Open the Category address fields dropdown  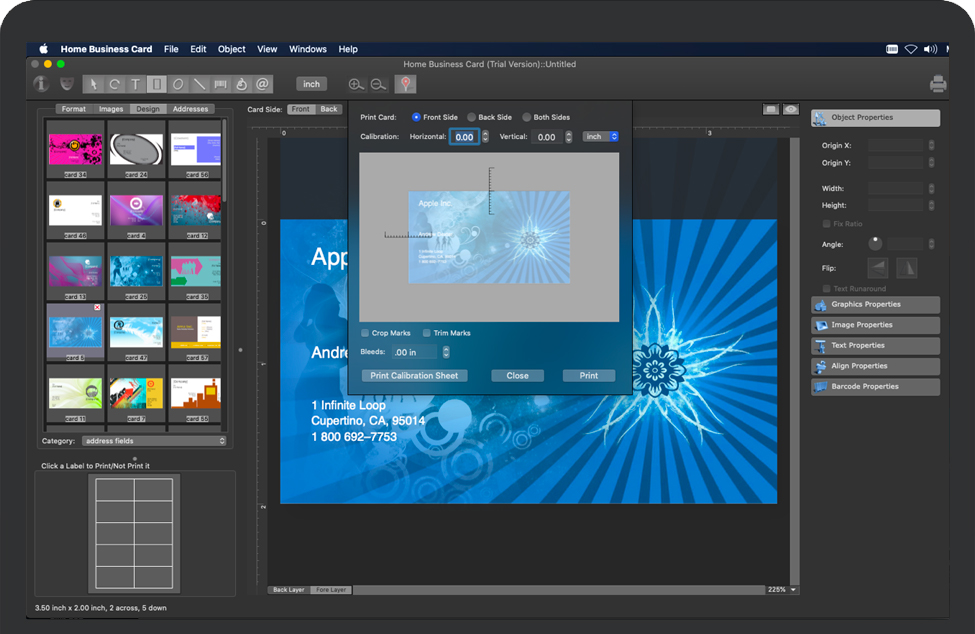(154, 440)
